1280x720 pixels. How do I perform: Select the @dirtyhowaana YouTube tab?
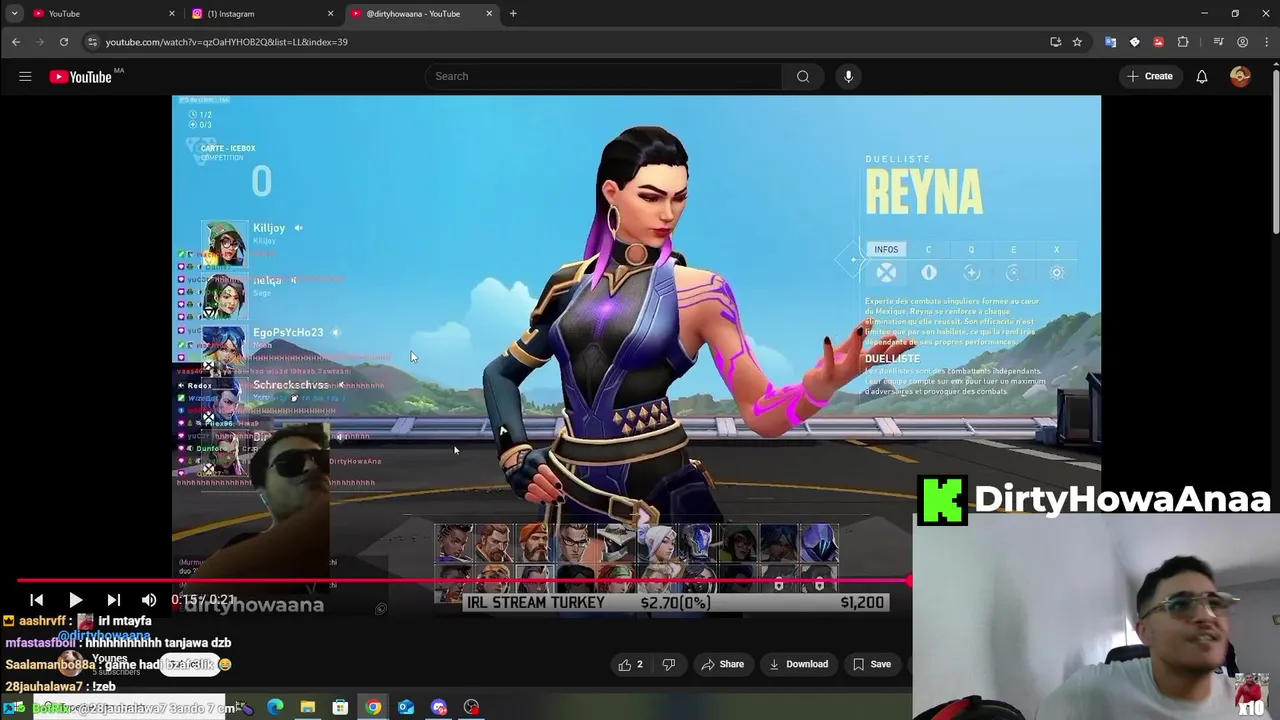[x=420, y=14]
